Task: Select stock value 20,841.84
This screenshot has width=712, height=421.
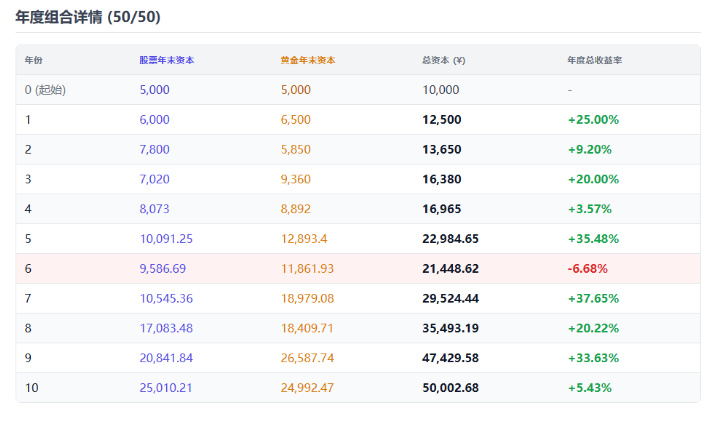Action: click(x=166, y=358)
